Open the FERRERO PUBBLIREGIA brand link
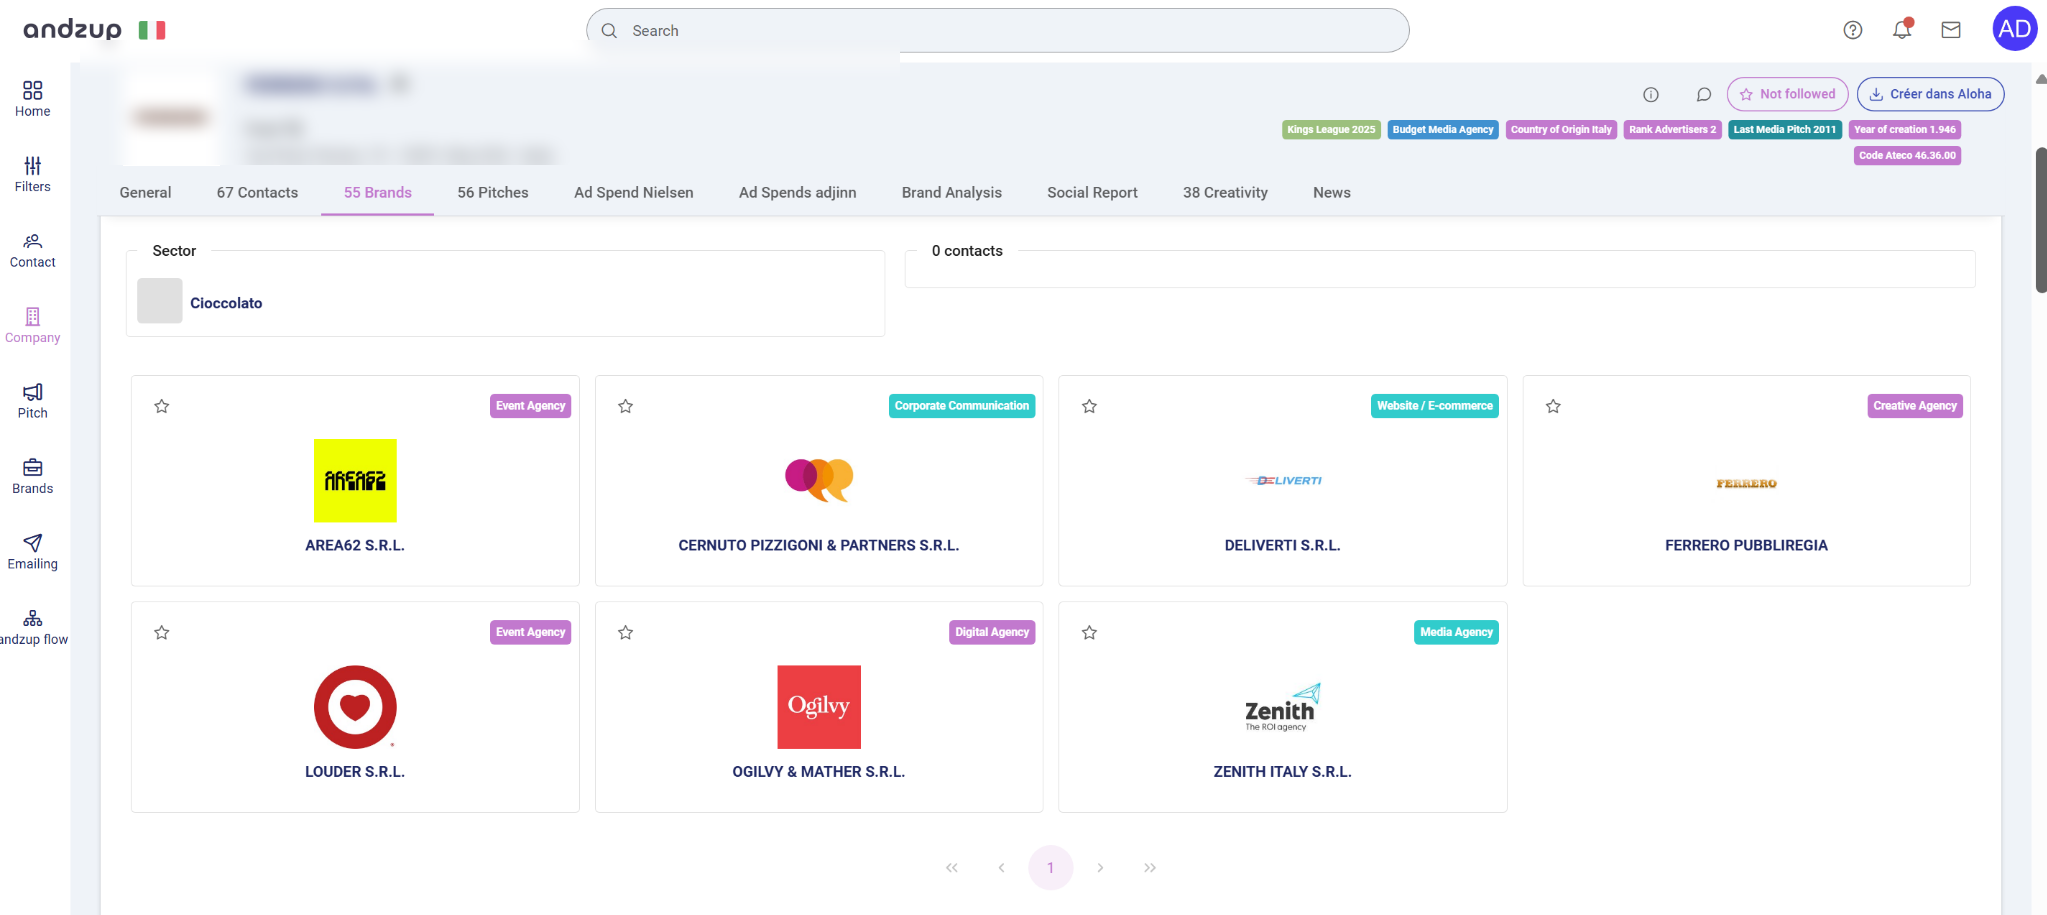The width and height of the screenshot is (2047, 915). 1745,545
